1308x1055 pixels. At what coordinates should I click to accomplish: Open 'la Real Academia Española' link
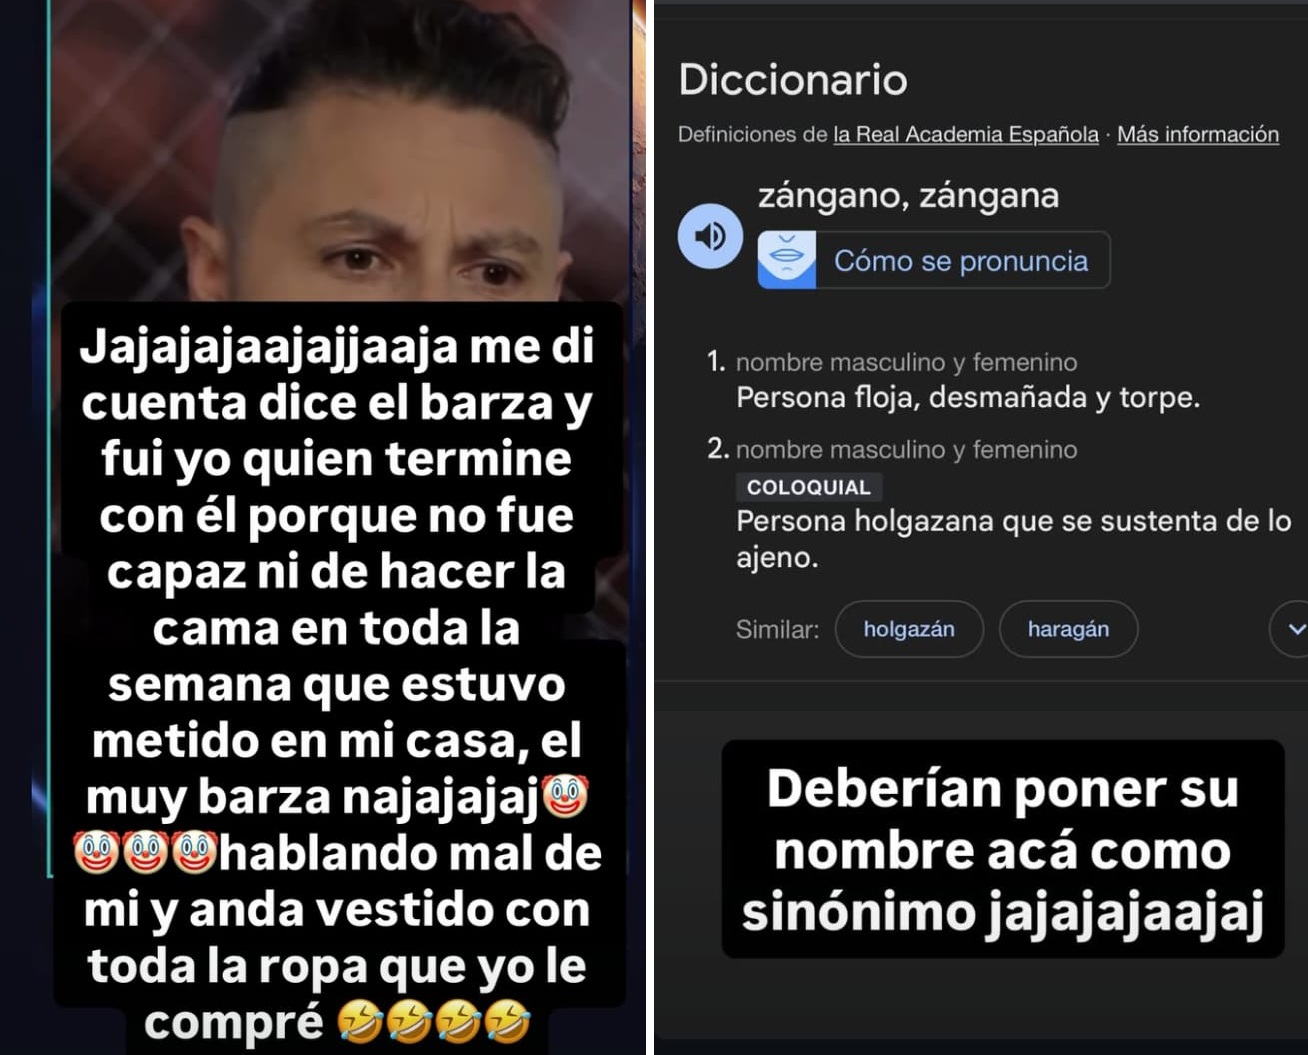[966, 134]
